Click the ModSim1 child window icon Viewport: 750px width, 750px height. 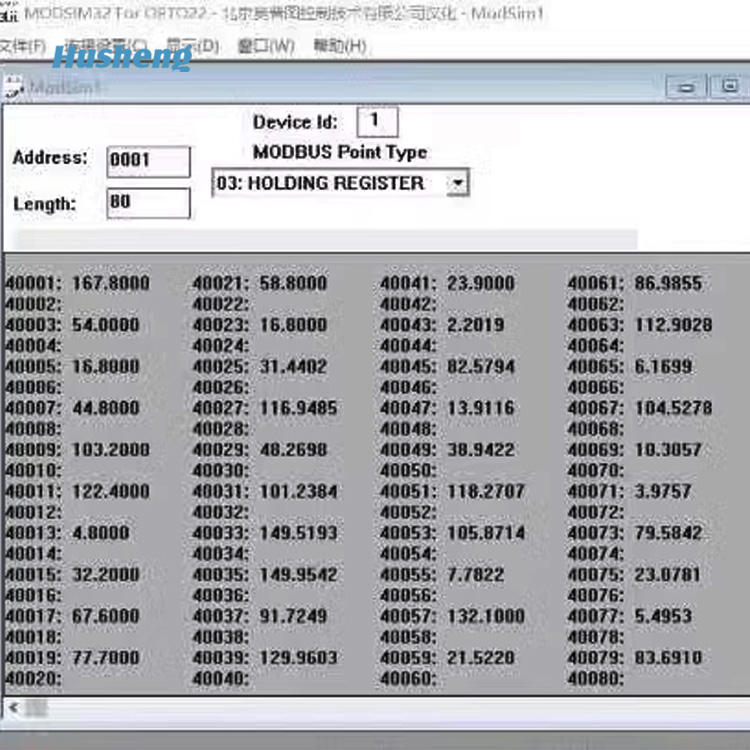click(13, 88)
